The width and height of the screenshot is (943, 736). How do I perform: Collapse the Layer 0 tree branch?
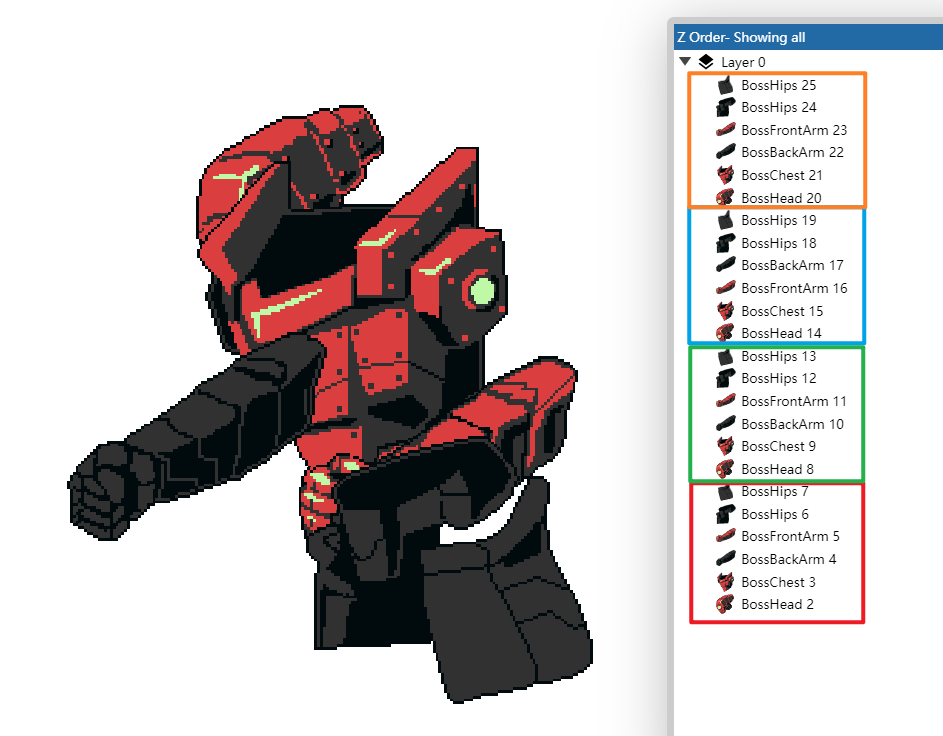coord(687,61)
